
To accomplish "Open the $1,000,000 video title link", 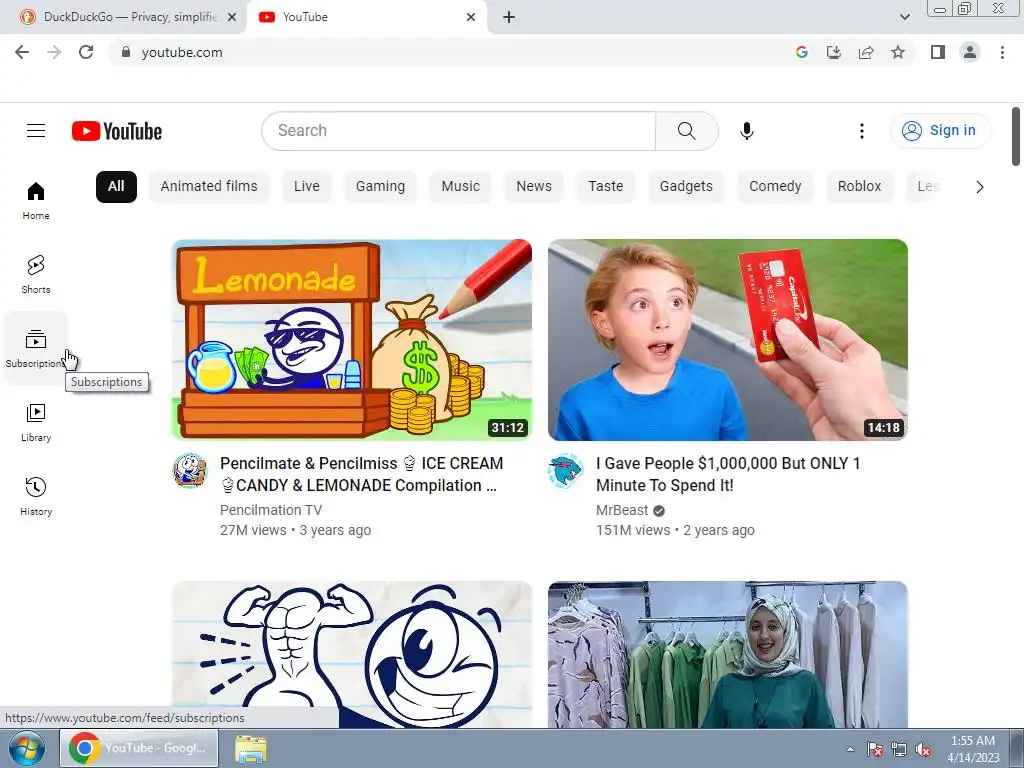I will point(728,474).
